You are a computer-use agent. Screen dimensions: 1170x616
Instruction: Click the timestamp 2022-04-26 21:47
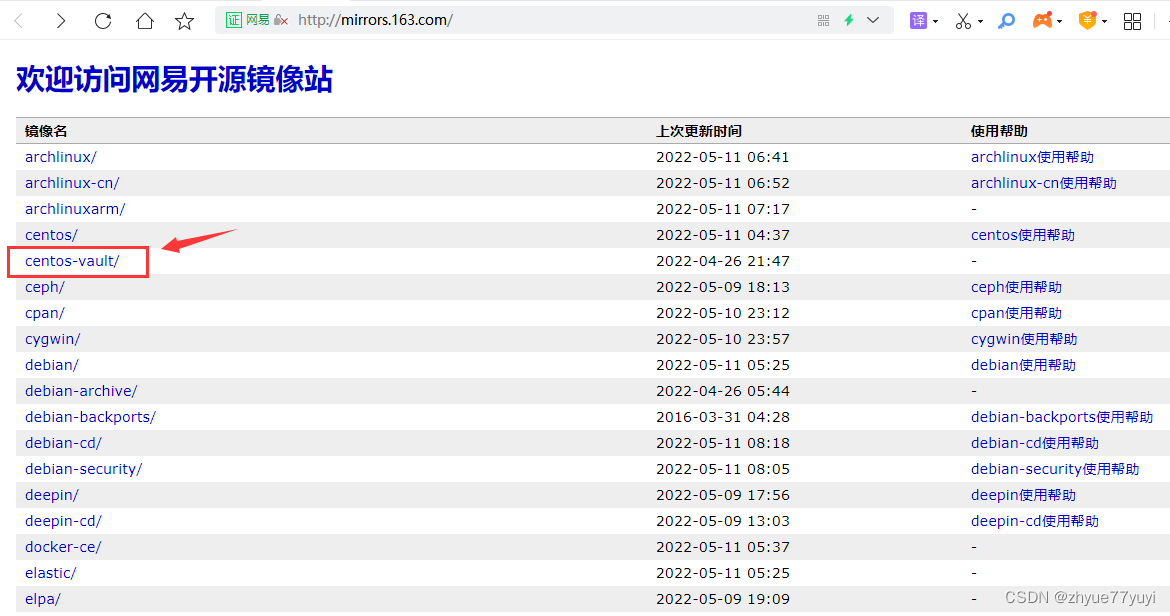click(x=722, y=261)
